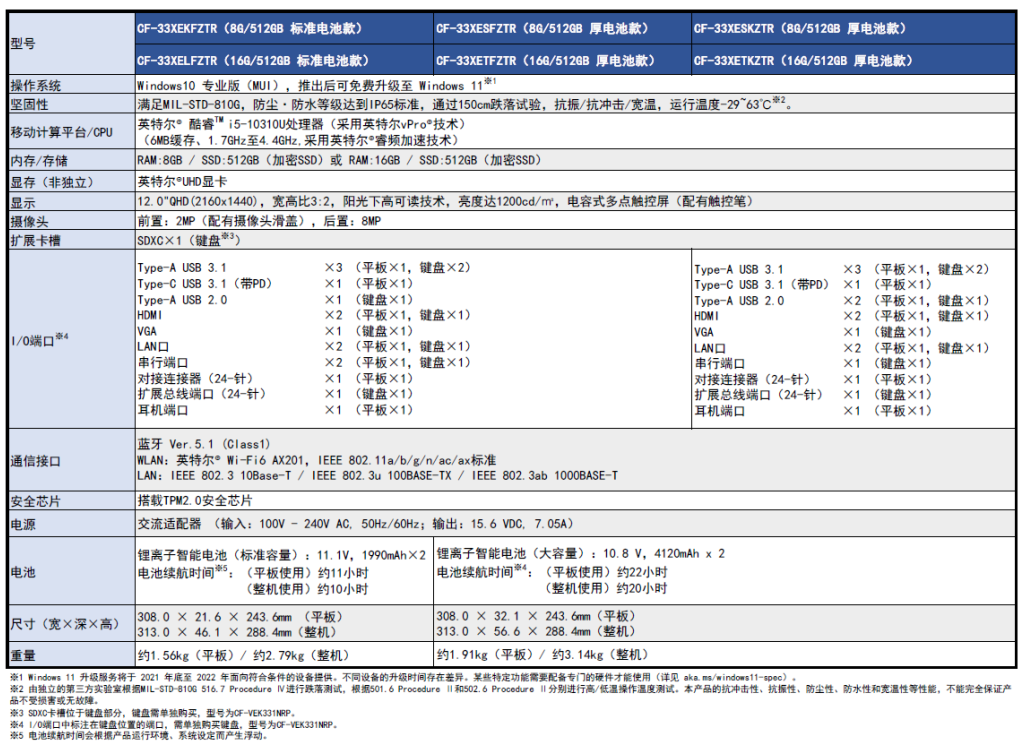Click footnote ※4 about I/O端口 keyboard

point(173,724)
